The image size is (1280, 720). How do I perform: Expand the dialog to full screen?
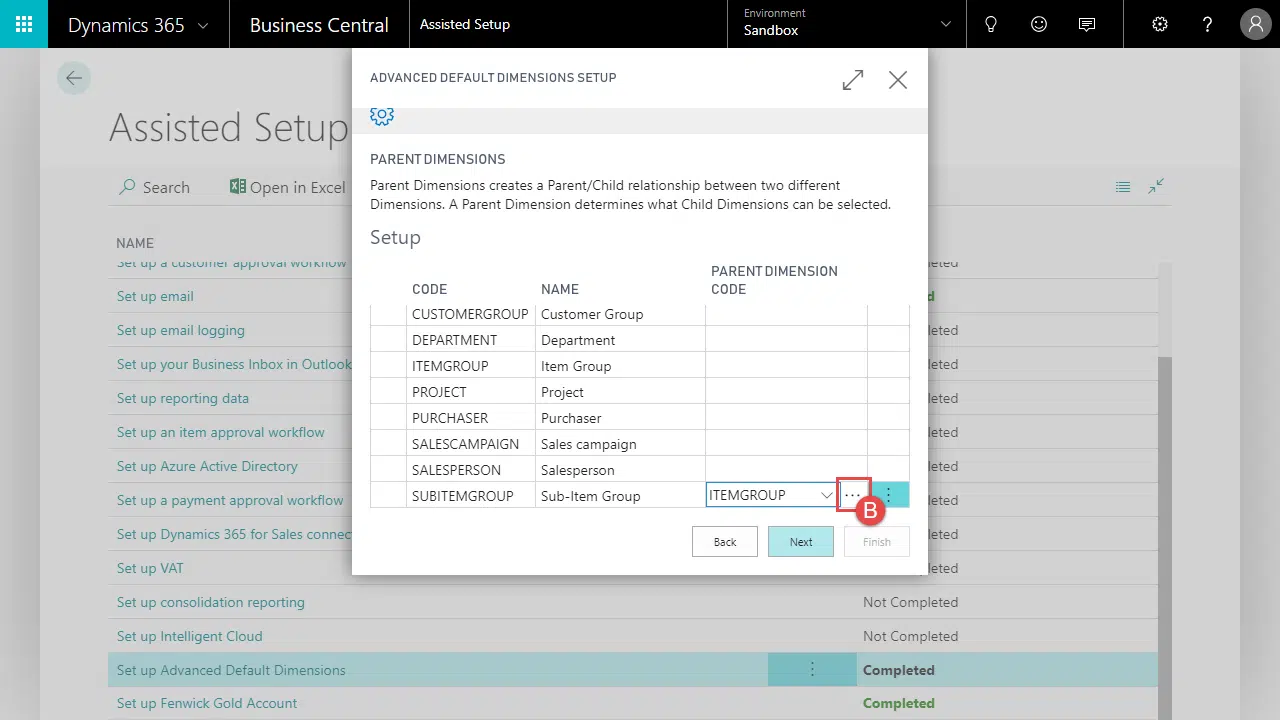pyautogui.click(x=853, y=80)
